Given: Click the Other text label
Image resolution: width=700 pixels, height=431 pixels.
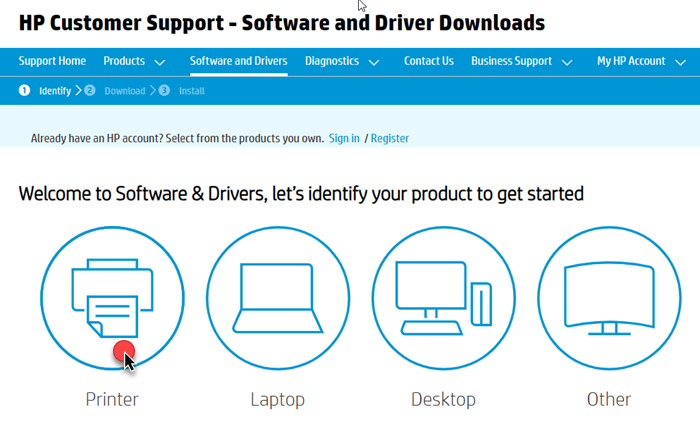Looking at the screenshot, I should pos(609,399).
